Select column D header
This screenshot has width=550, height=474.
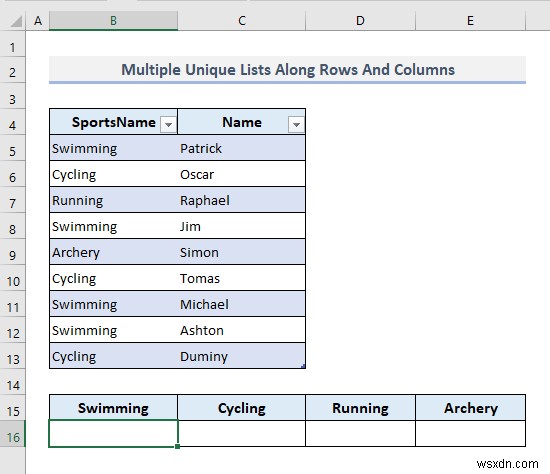pyautogui.click(x=360, y=21)
